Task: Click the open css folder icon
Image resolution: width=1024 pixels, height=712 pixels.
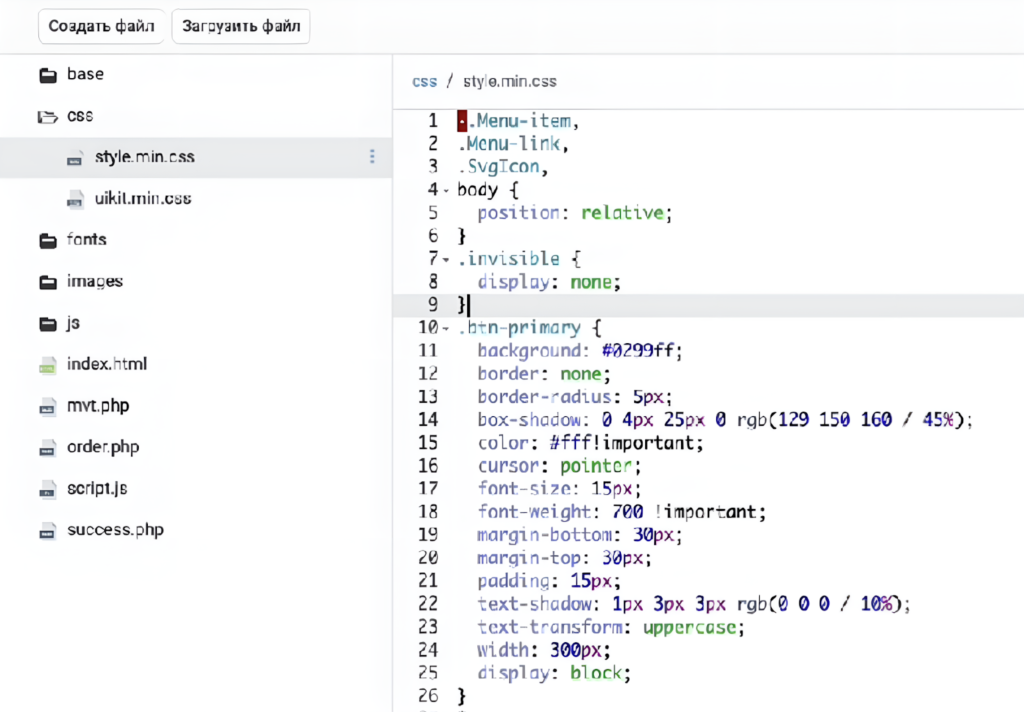Action: [x=47, y=117]
